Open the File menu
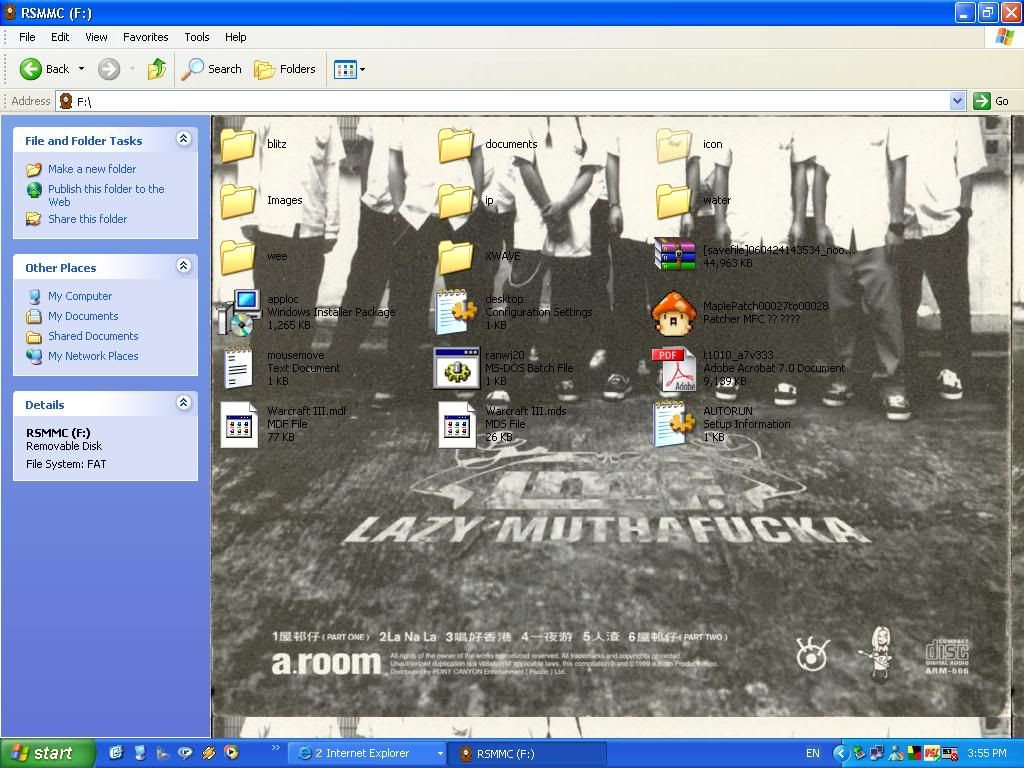The image size is (1024, 768). pos(27,37)
